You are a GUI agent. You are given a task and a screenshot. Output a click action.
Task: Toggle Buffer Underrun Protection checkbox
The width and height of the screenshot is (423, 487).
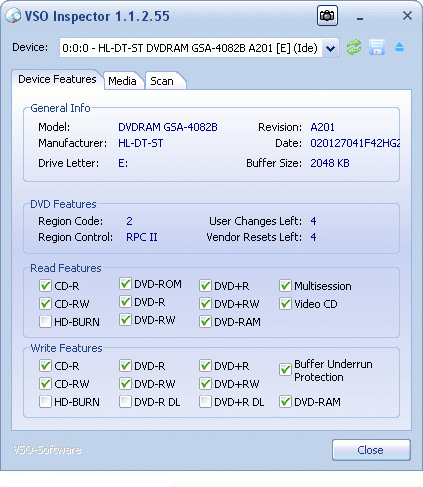(x=285, y=370)
